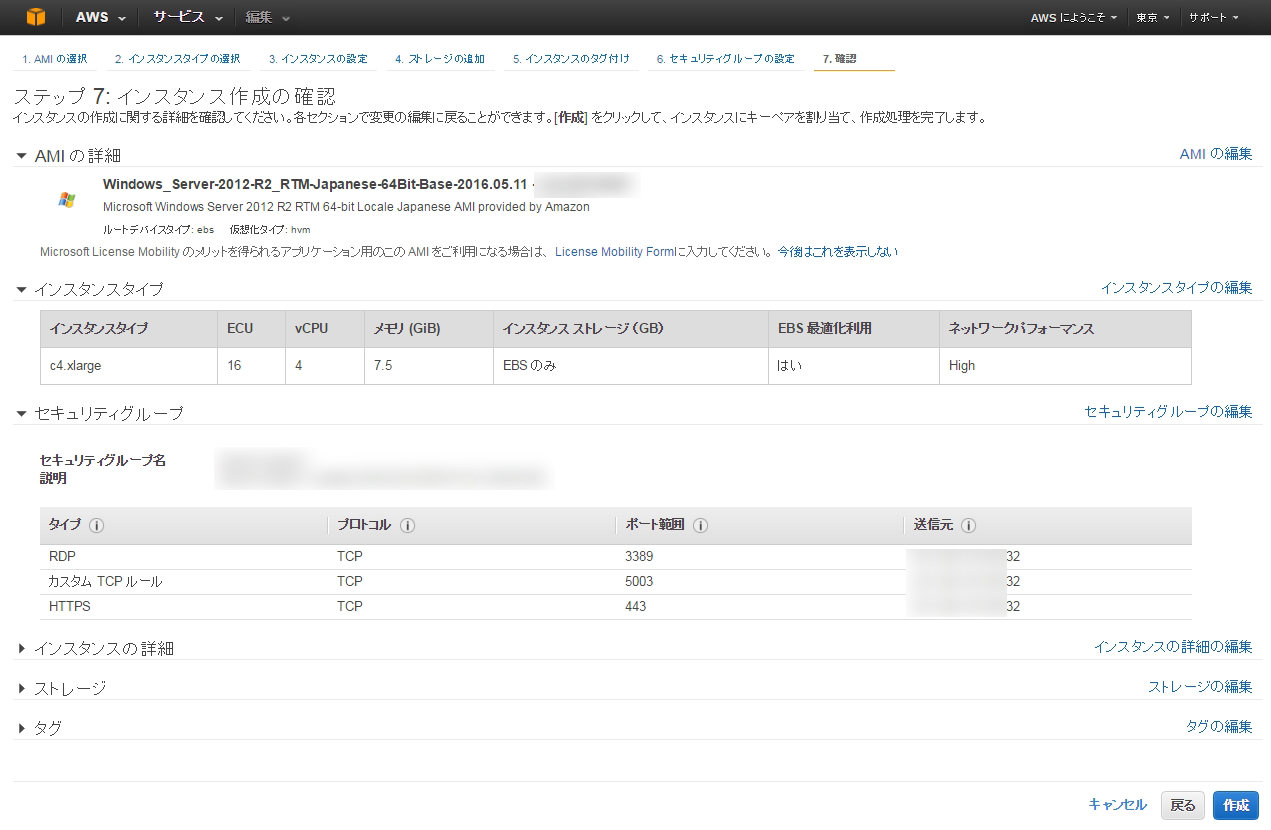Open the サービス menu

tap(167, 17)
